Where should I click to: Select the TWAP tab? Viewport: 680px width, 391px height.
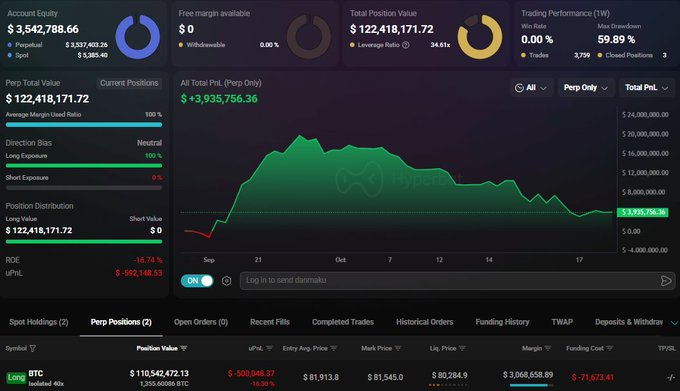coord(562,322)
